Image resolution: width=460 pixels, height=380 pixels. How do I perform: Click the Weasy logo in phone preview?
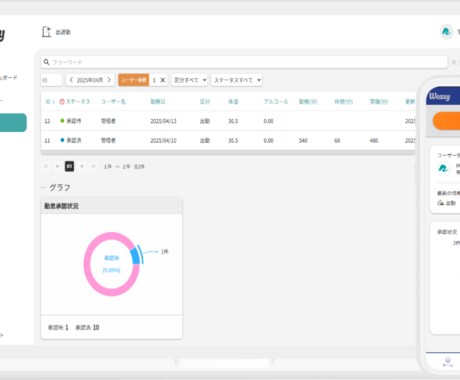pyautogui.click(x=440, y=96)
